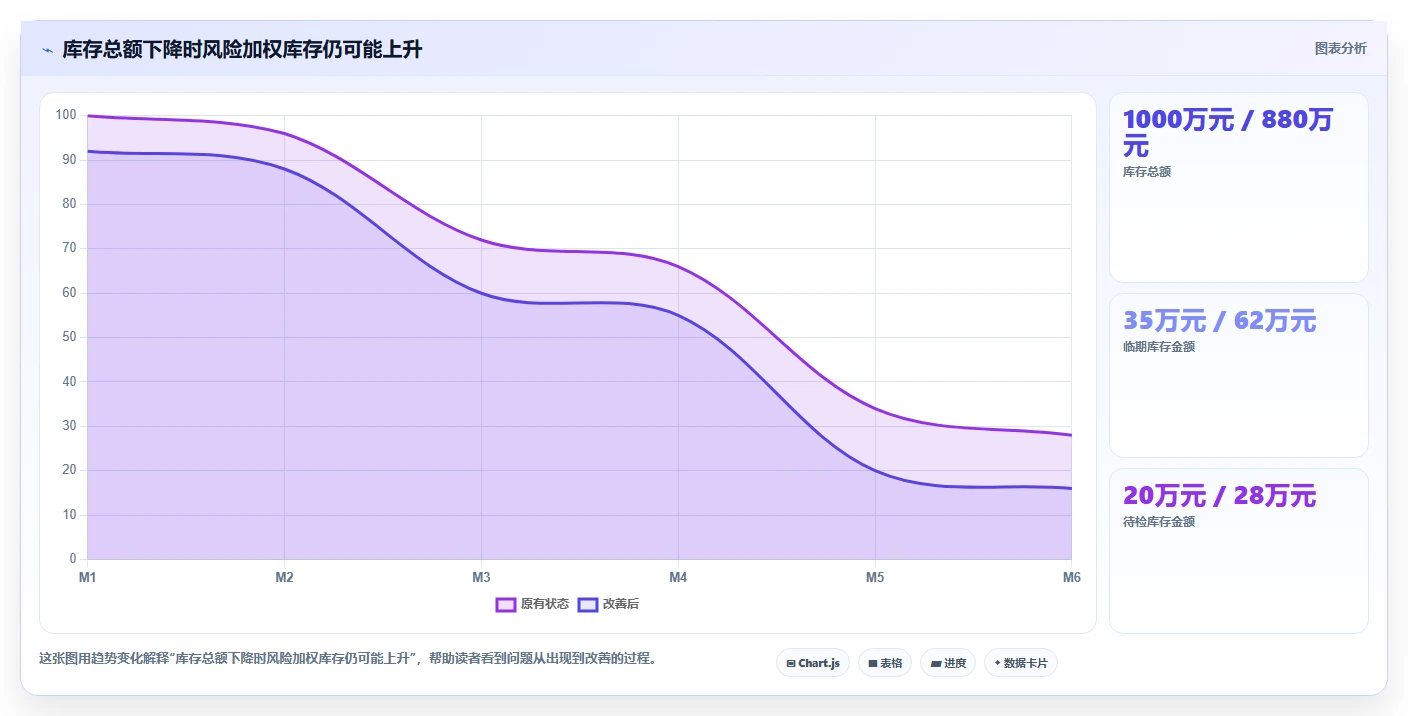Click the M6 axis label
The height and width of the screenshot is (716, 1408).
(1071, 577)
